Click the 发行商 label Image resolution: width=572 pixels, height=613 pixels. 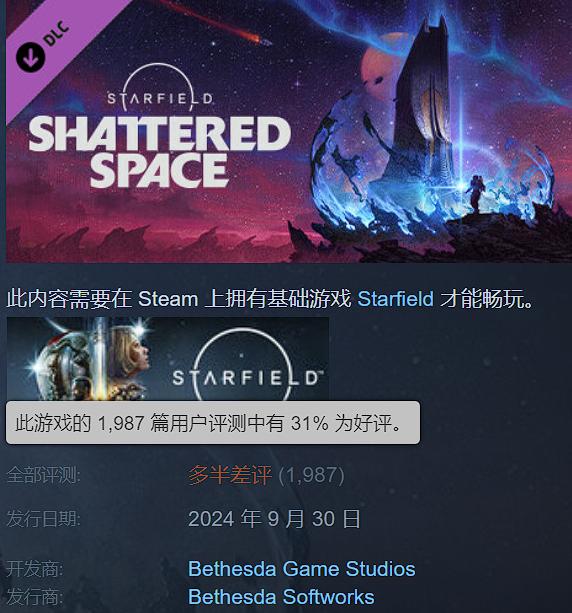34,597
